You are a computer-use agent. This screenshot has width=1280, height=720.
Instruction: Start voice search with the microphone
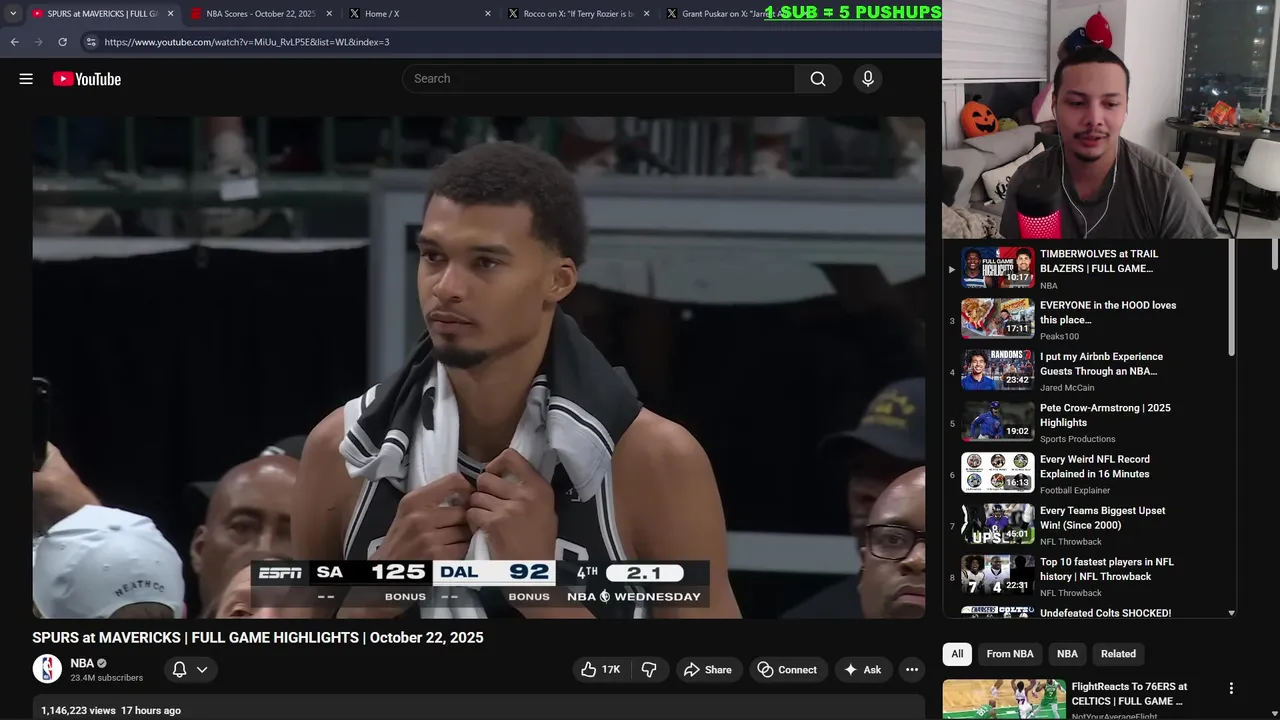click(x=868, y=79)
